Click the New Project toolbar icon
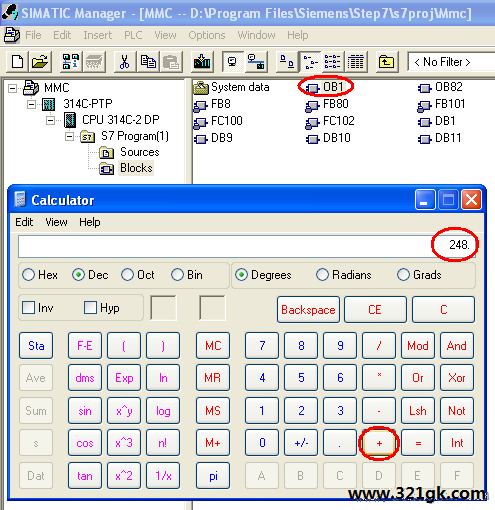 tap(18, 62)
